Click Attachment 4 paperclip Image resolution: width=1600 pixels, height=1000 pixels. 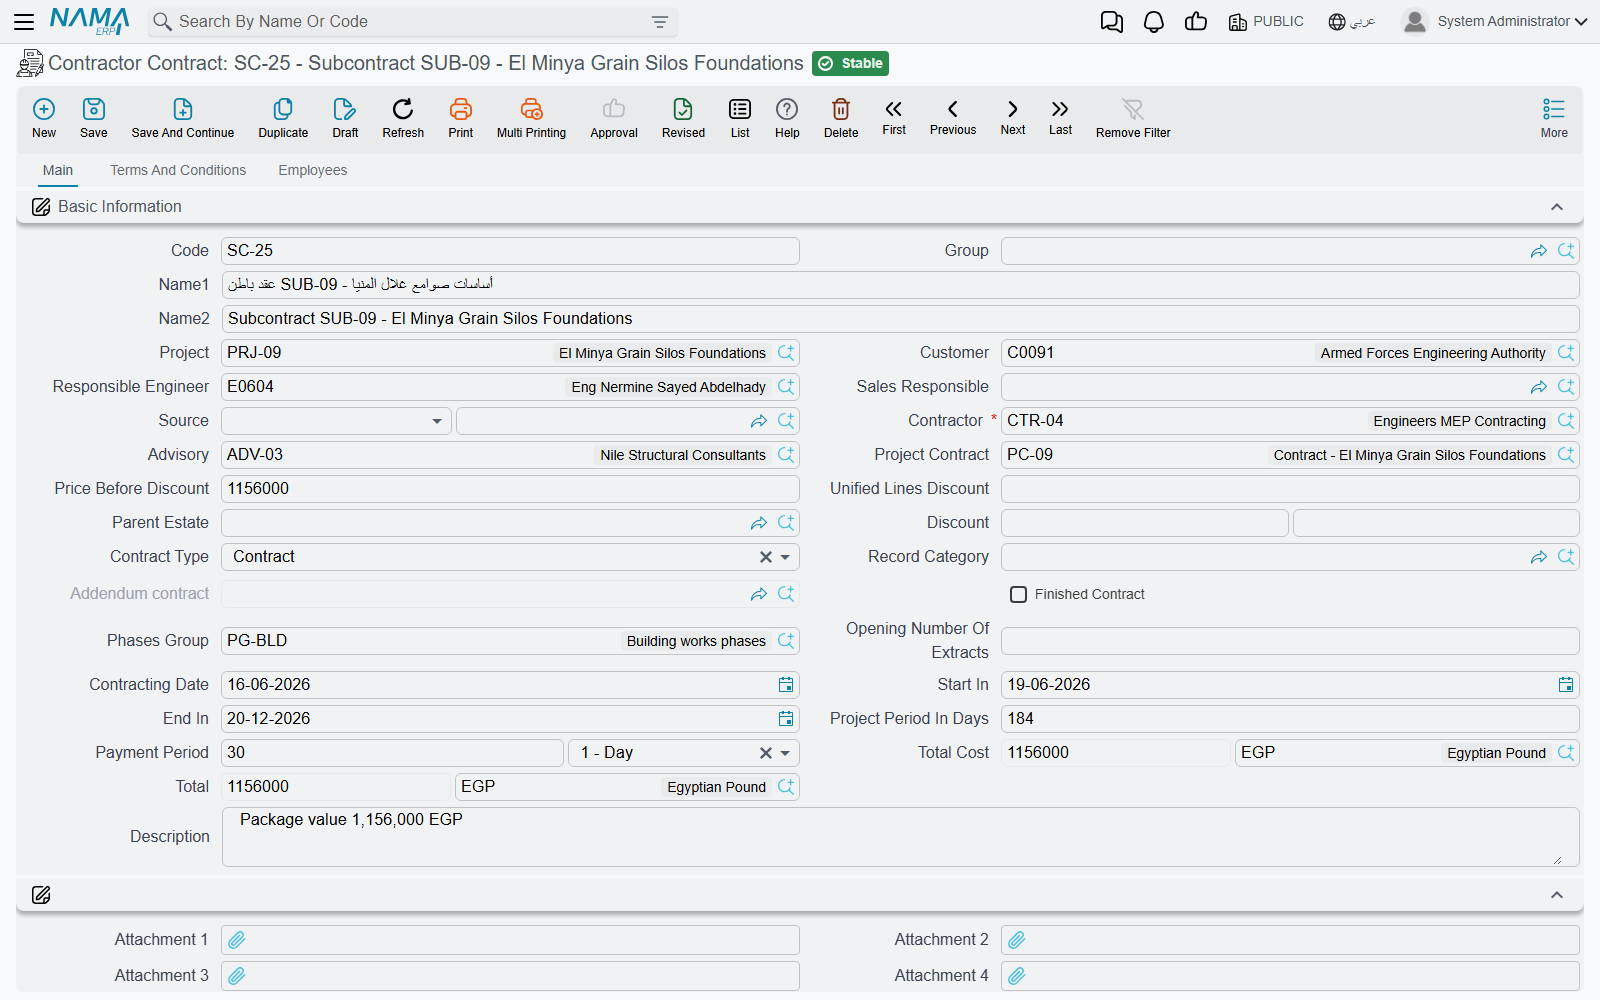(x=1017, y=976)
